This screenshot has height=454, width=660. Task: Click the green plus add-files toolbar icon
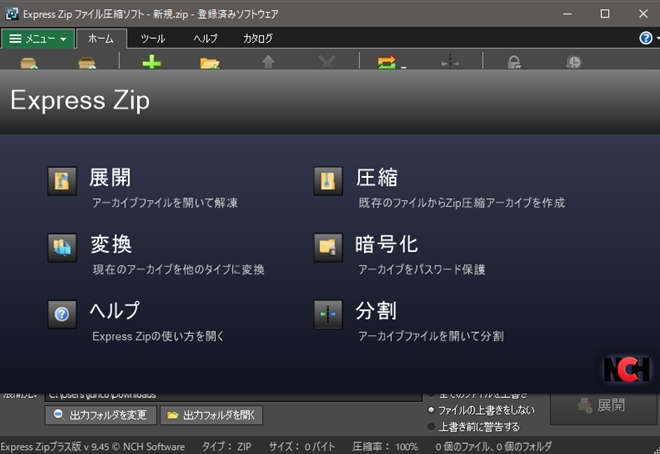point(152,62)
